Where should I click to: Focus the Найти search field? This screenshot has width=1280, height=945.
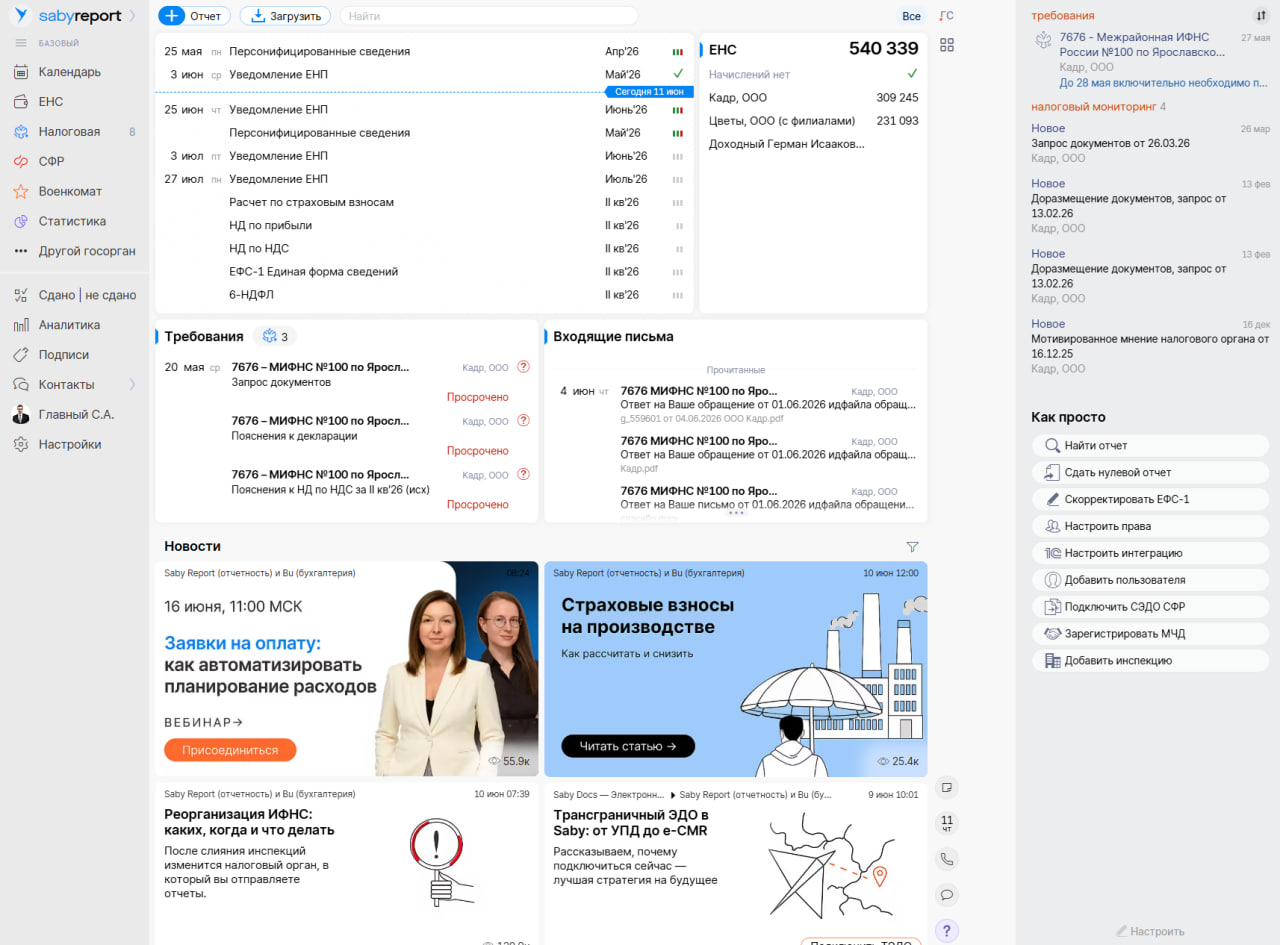tap(489, 16)
